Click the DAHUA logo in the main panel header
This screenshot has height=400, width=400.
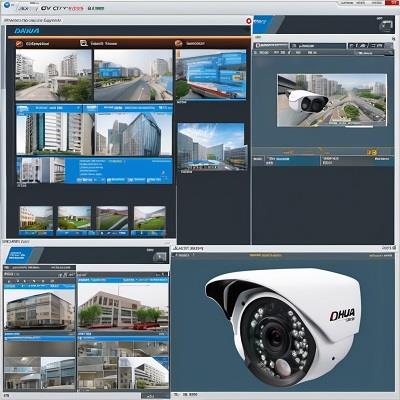tap(27, 31)
